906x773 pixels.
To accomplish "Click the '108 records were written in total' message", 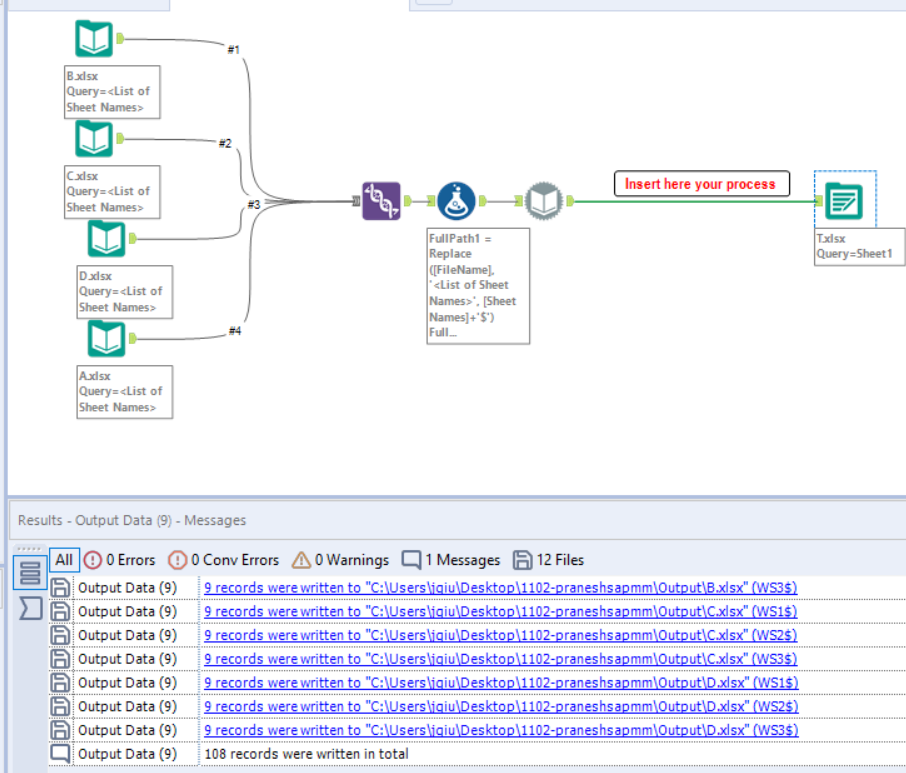I will click(x=306, y=753).
